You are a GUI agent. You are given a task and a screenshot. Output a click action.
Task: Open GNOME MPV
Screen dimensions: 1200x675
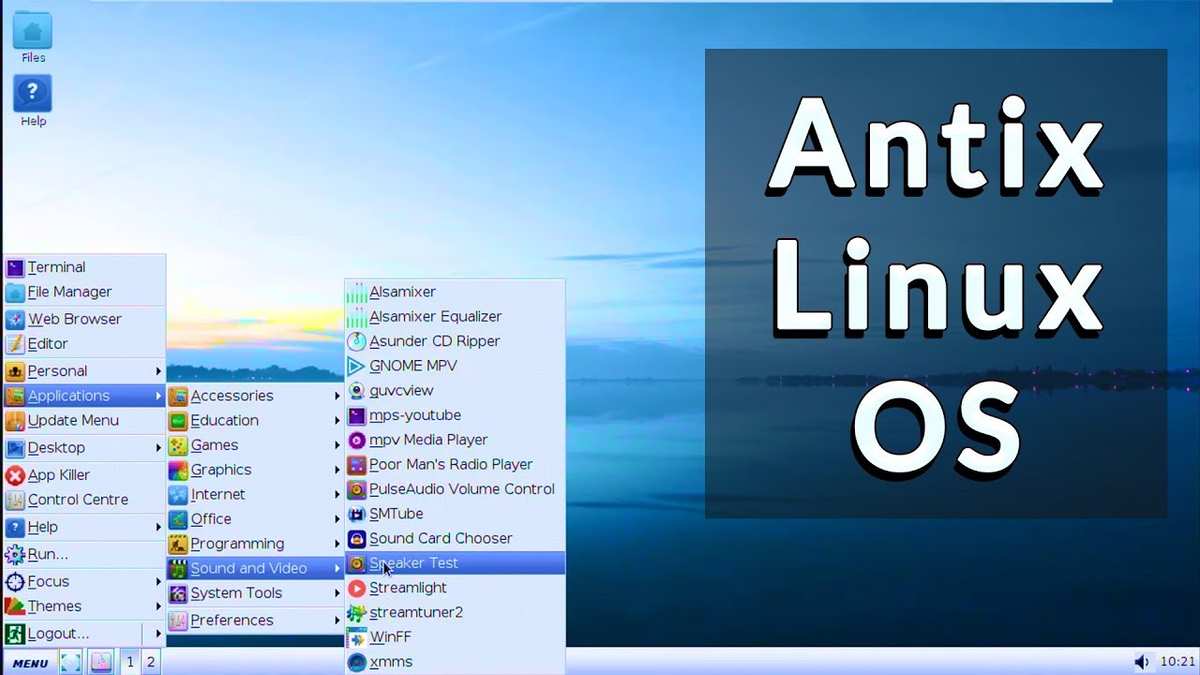coord(411,365)
